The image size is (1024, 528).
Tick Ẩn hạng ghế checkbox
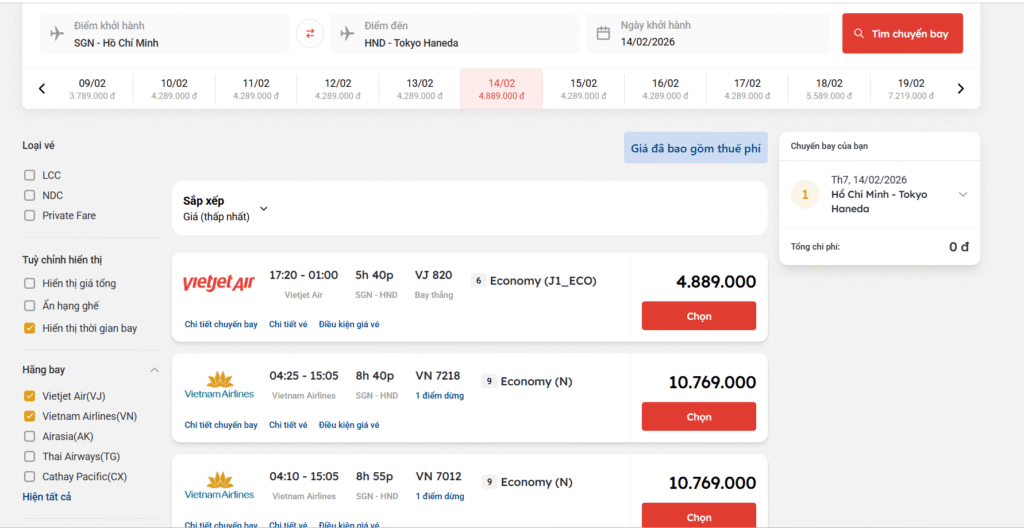pyautogui.click(x=29, y=306)
